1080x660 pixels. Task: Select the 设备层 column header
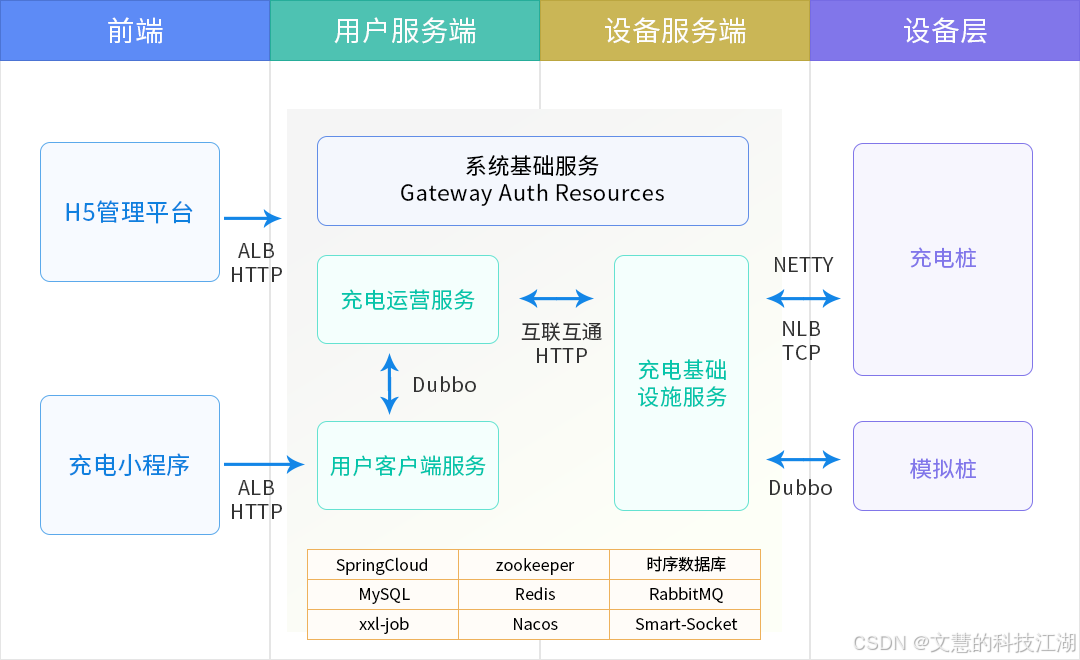(945, 30)
